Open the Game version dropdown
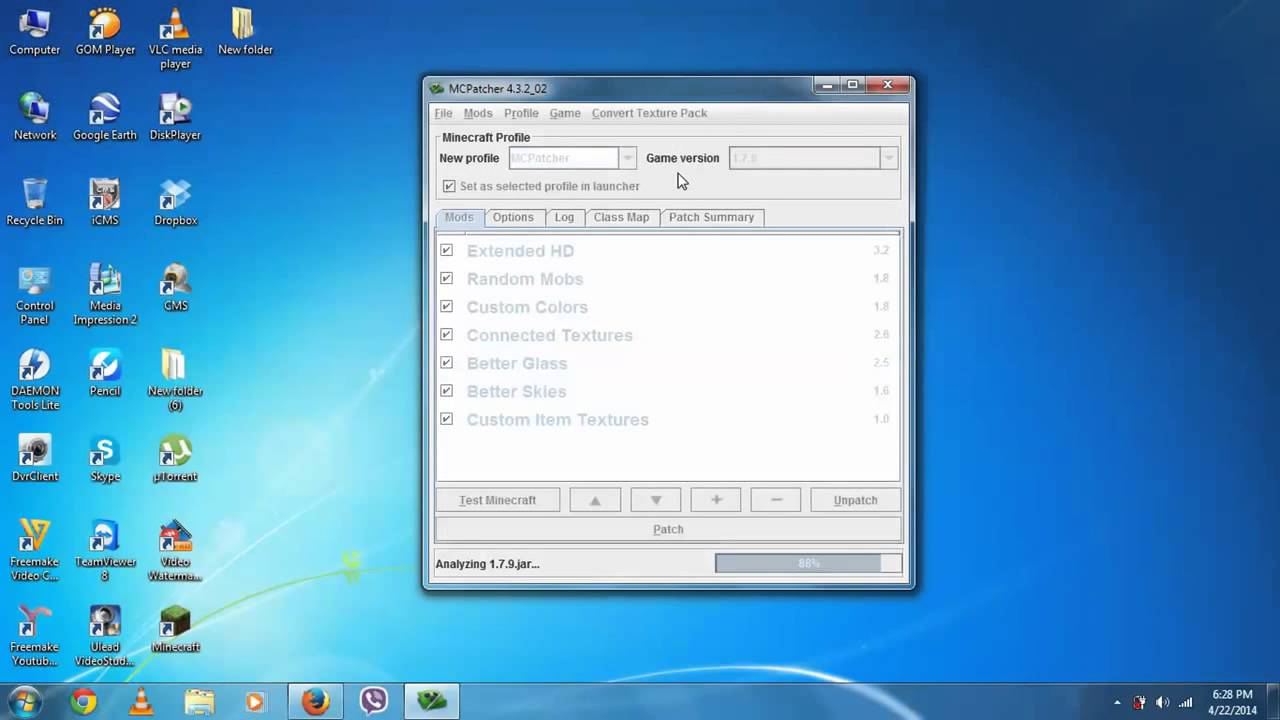The height and width of the screenshot is (720, 1280). point(888,158)
